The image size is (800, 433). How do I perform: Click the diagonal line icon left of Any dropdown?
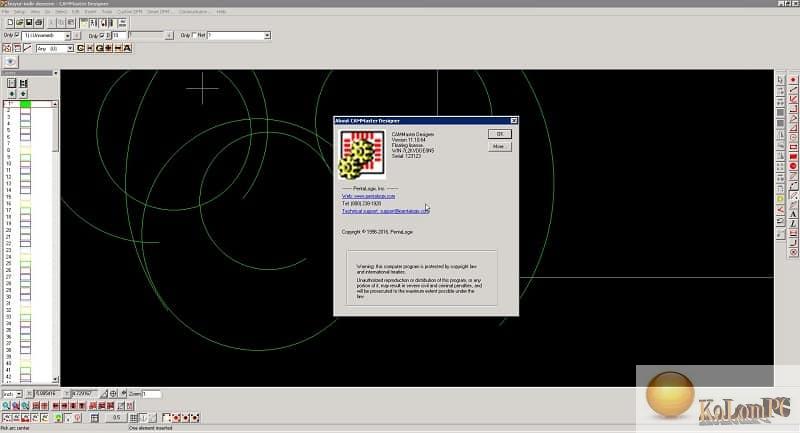pyautogui.click(x=27, y=48)
